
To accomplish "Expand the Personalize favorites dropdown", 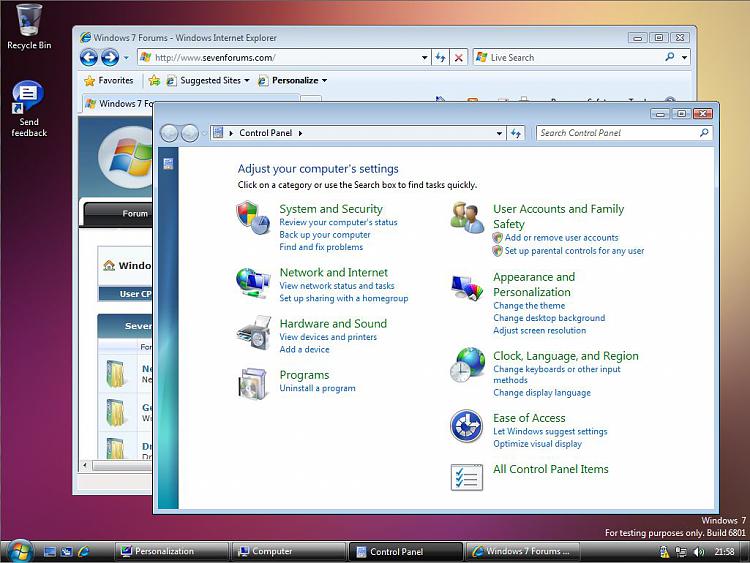I will (324, 80).
